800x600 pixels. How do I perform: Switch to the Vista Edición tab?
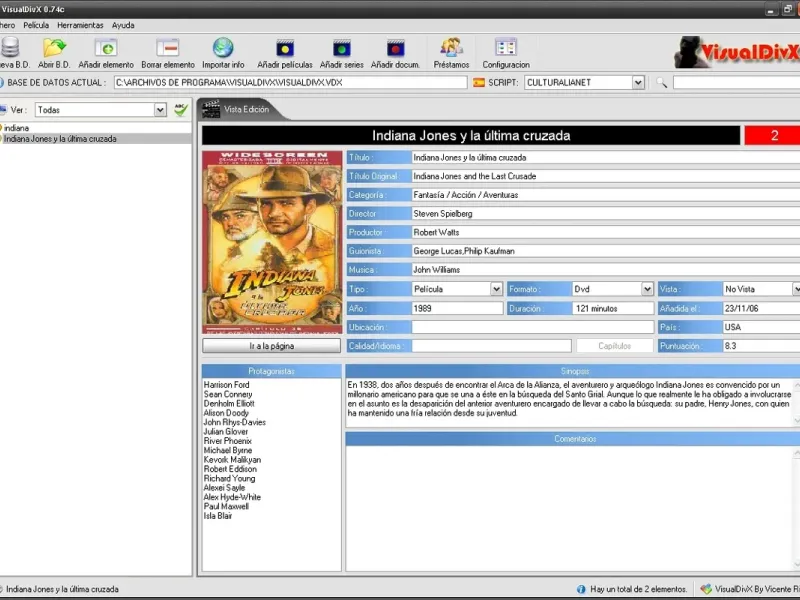[x=245, y=109]
